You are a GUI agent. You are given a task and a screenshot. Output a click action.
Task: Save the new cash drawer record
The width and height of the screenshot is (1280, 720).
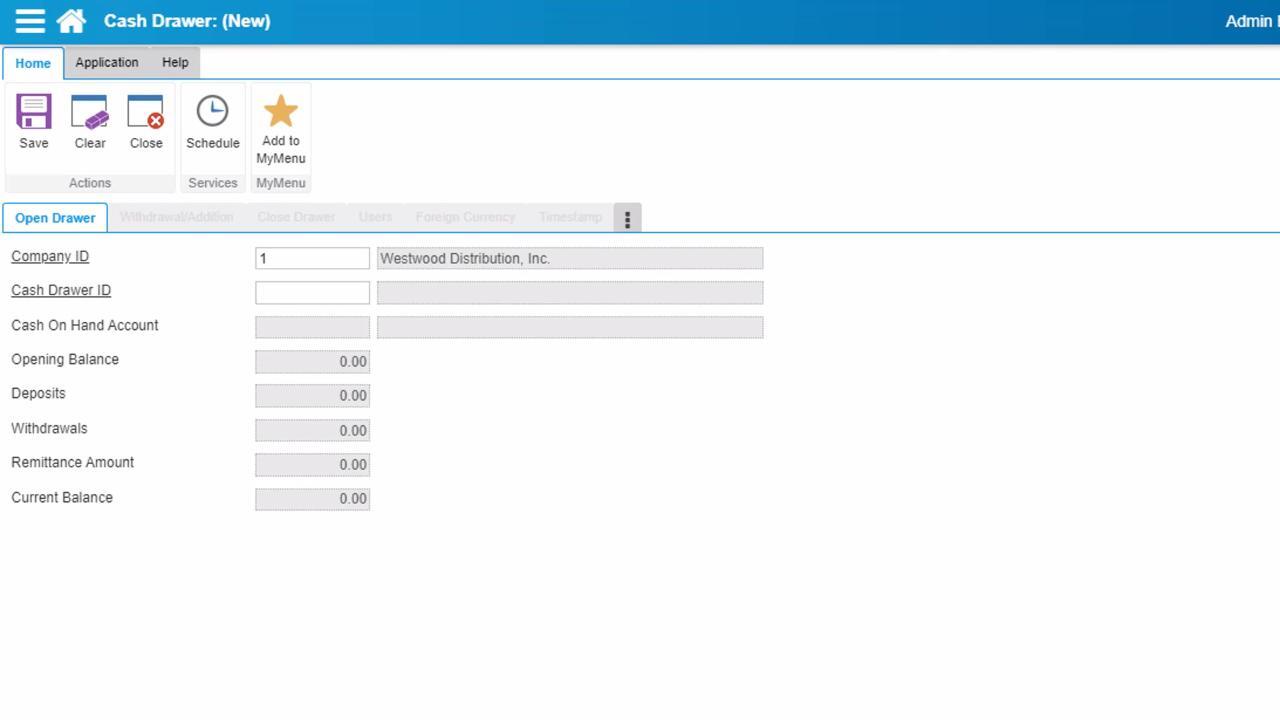[x=34, y=122]
